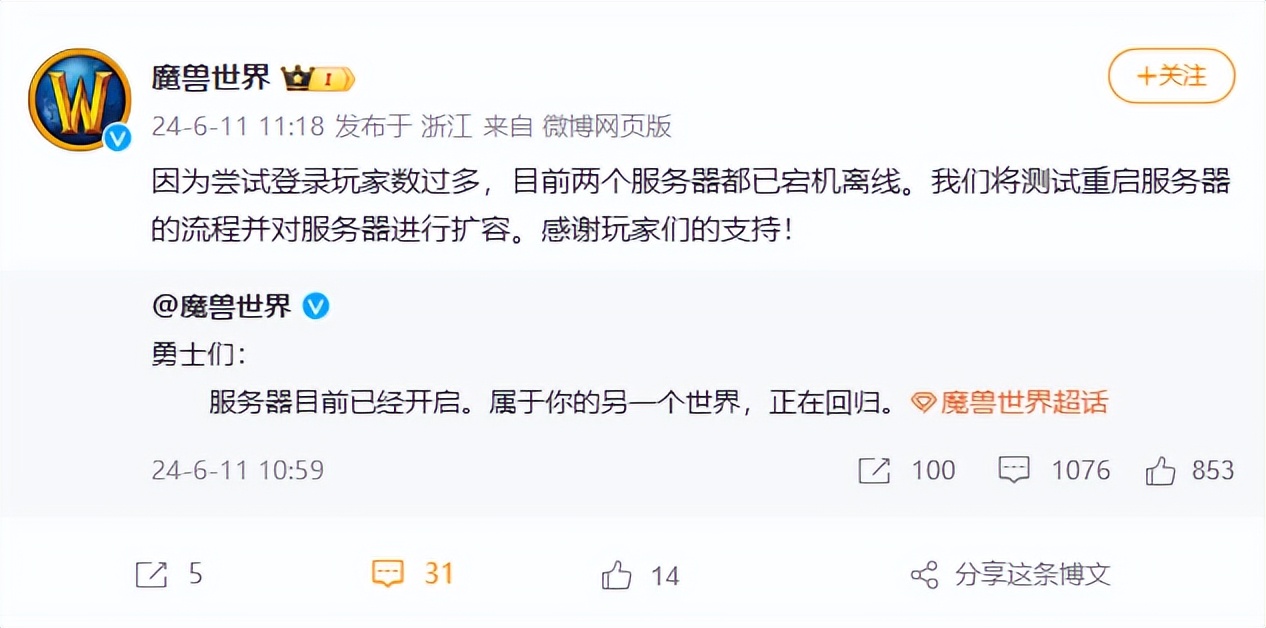Open the original post timestamp 24-6-11 10:59
Screen dimensions: 1266x628
[x=238, y=470]
